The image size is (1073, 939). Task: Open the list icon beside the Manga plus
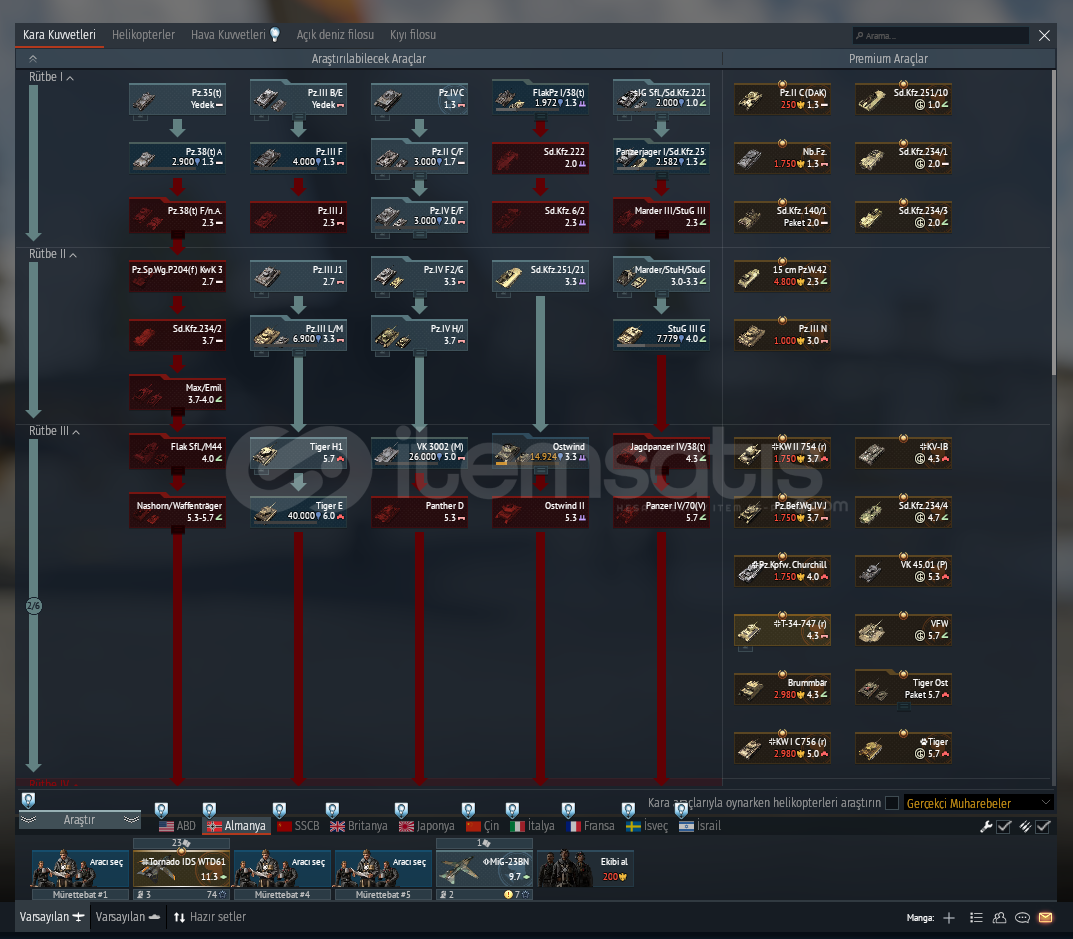tap(977, 918)
